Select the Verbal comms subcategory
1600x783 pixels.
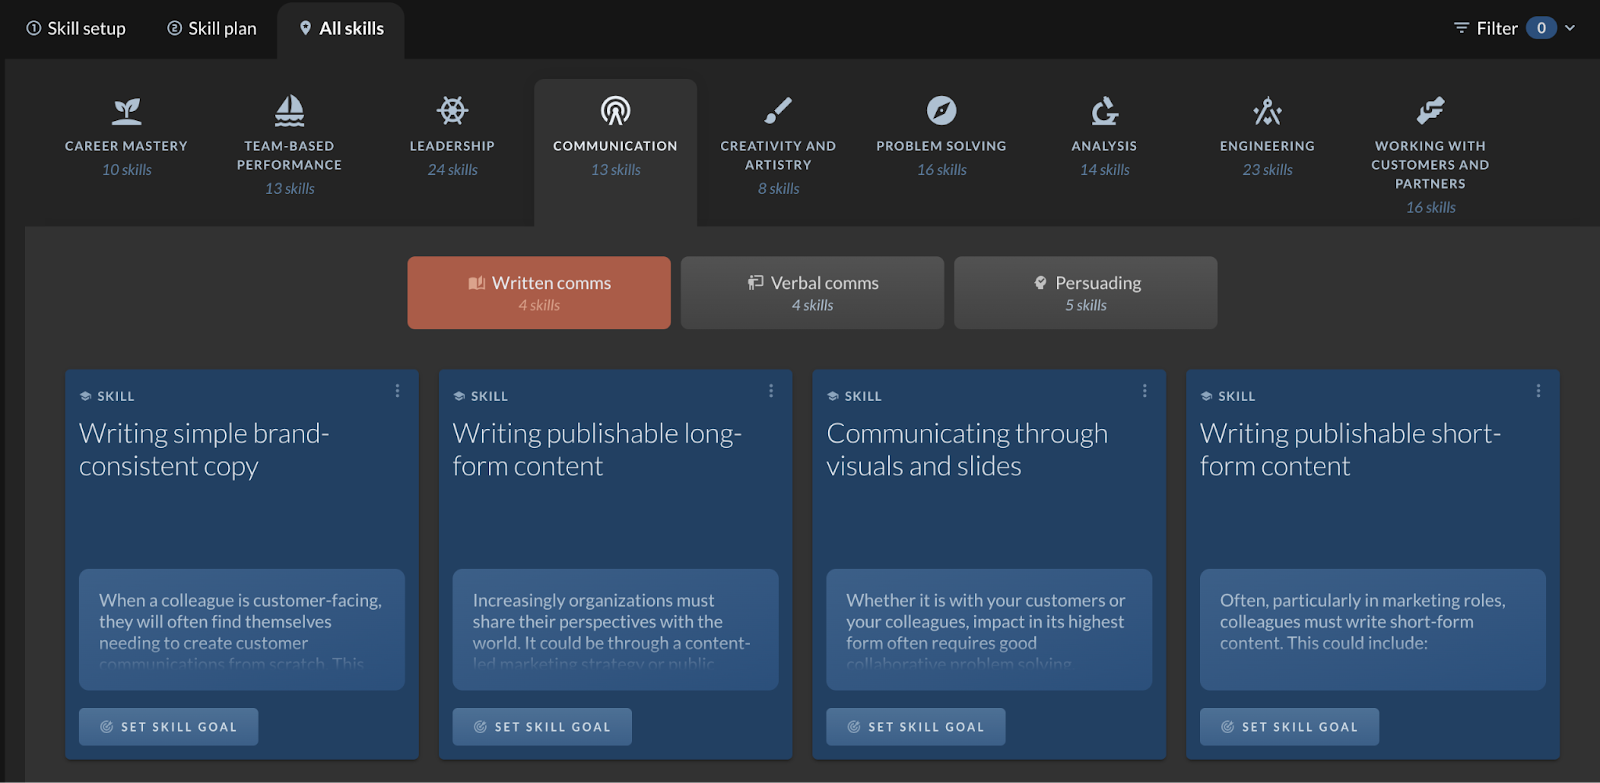[812, 293]
